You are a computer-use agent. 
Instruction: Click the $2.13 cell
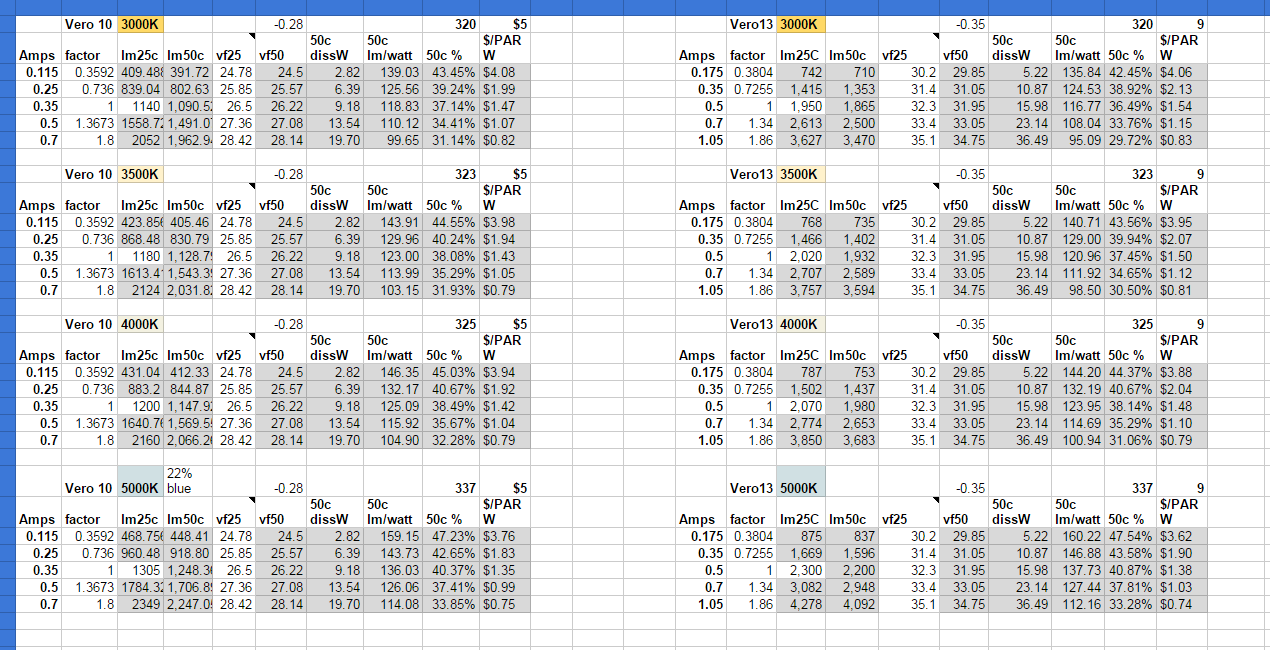coord(1183,89)
